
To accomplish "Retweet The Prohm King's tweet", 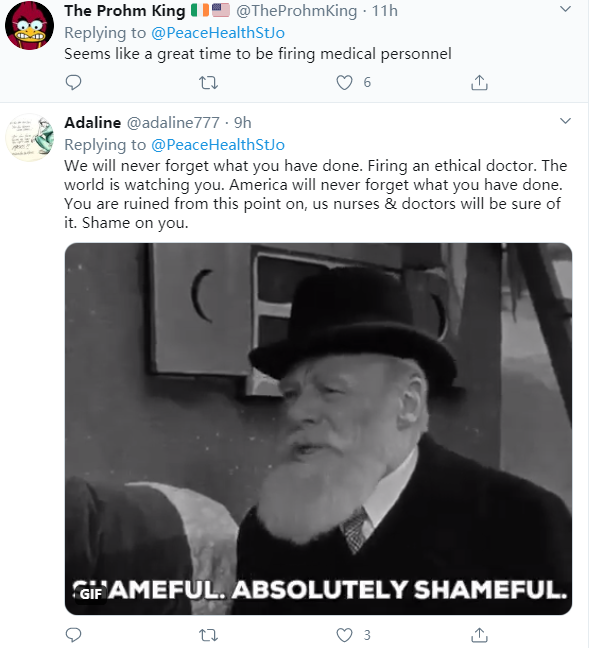I will pyautogui.click(x=208, y=83).
